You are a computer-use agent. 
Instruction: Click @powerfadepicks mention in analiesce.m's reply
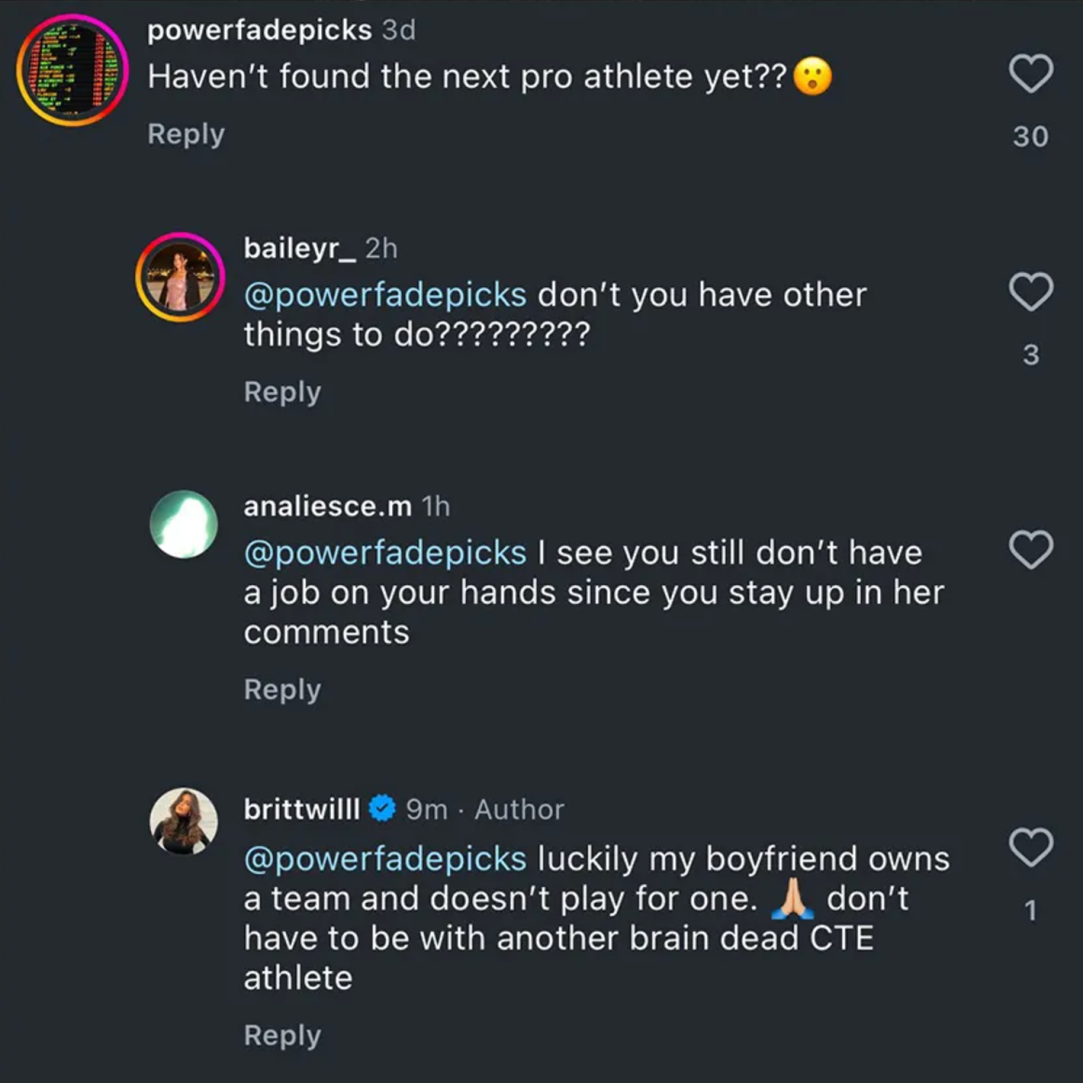point(385,553)
